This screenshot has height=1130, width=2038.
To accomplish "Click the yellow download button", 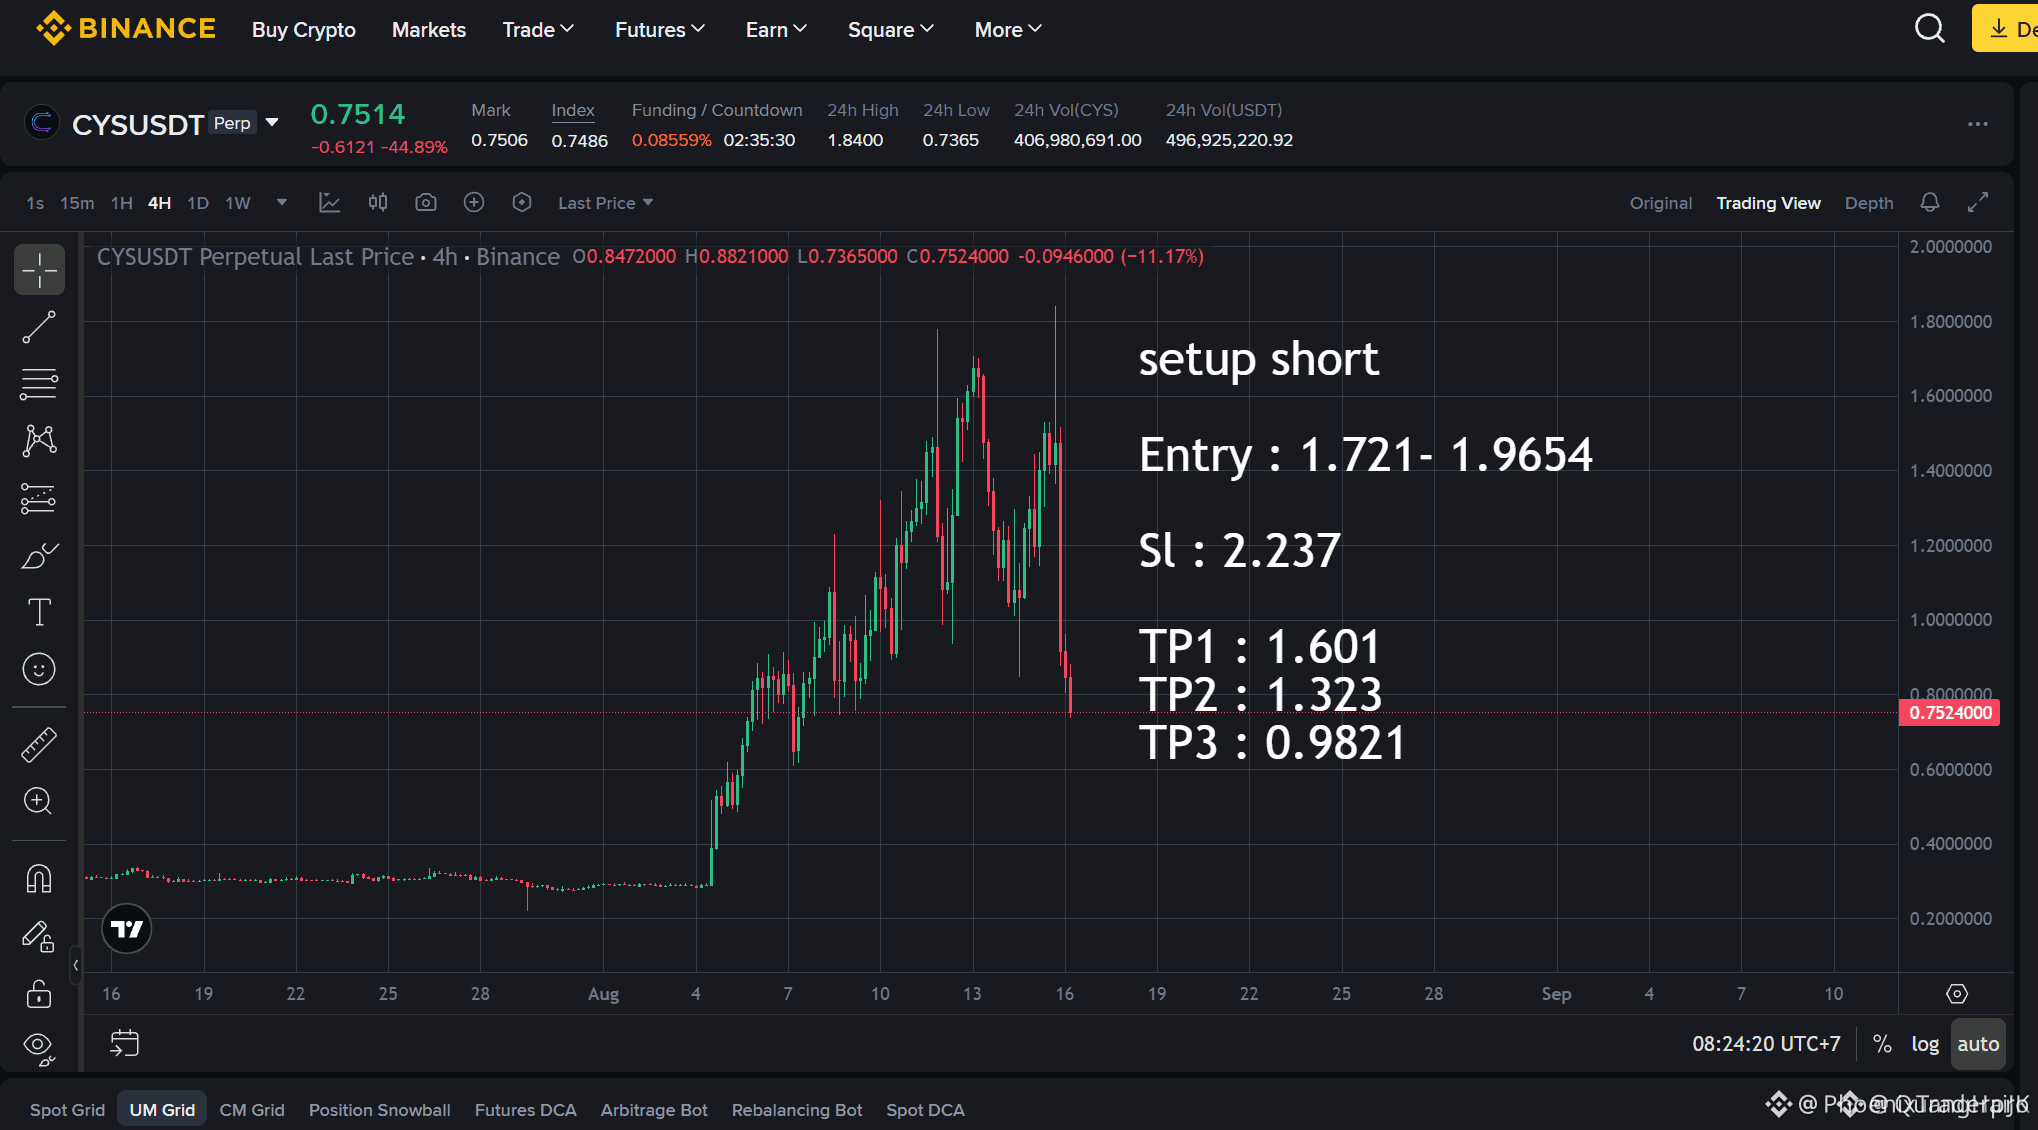I will pyautogui.click(x=2005, y=28).
